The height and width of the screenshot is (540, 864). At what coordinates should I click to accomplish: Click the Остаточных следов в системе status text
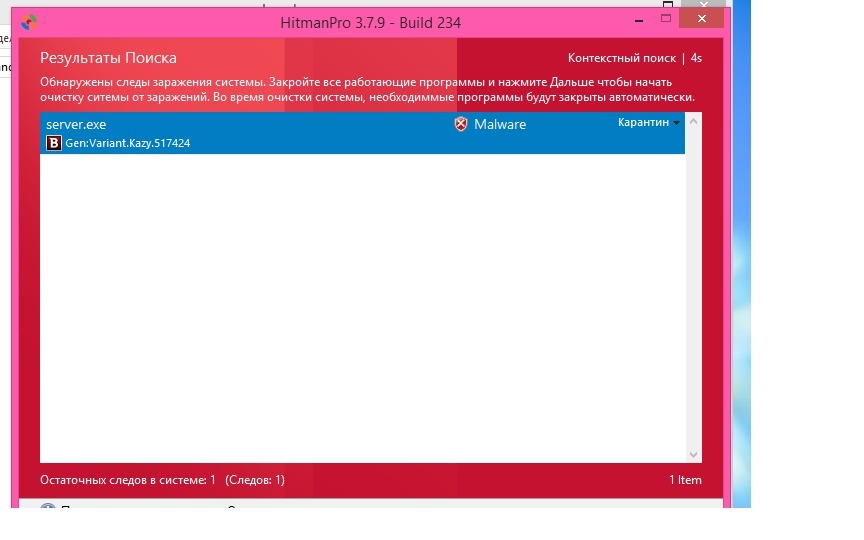tap(128, 480)
